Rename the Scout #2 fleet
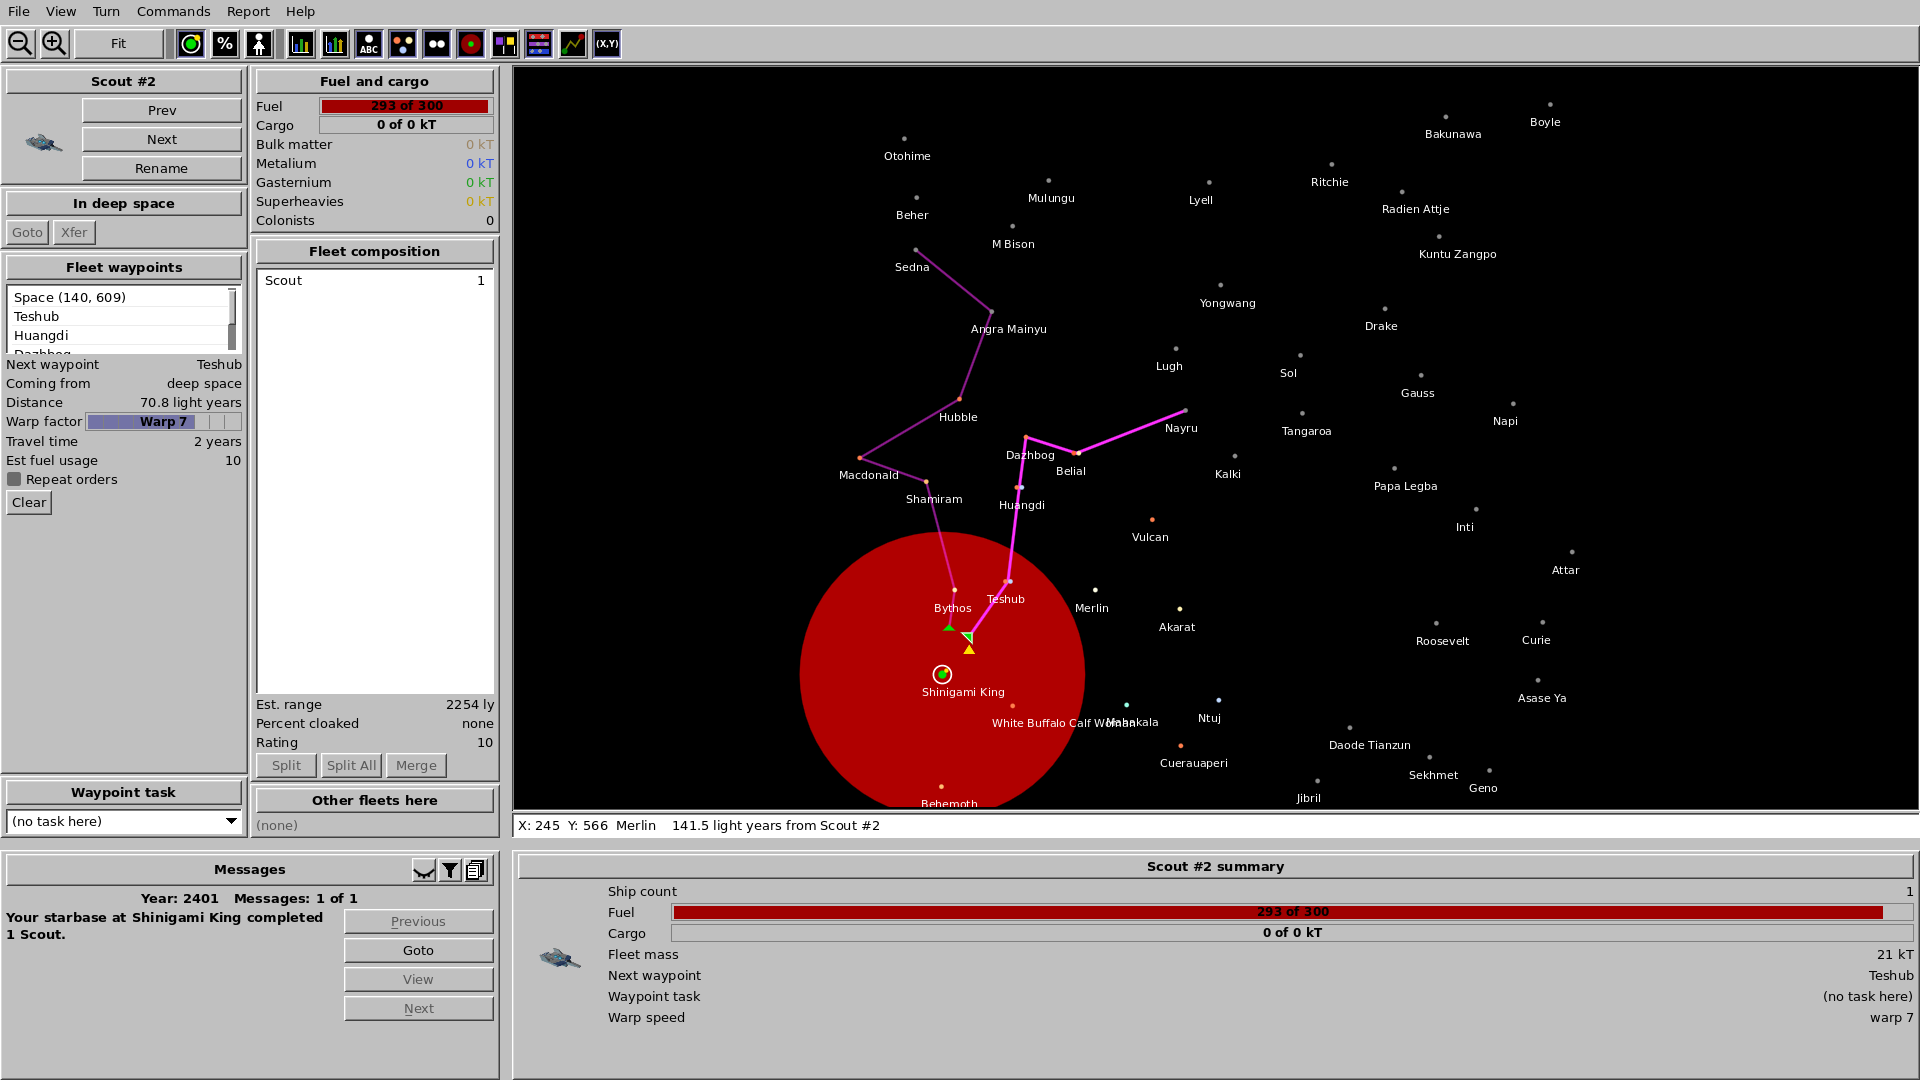The width and height of the screenshot is (1920, 1080). click(162, 169)
